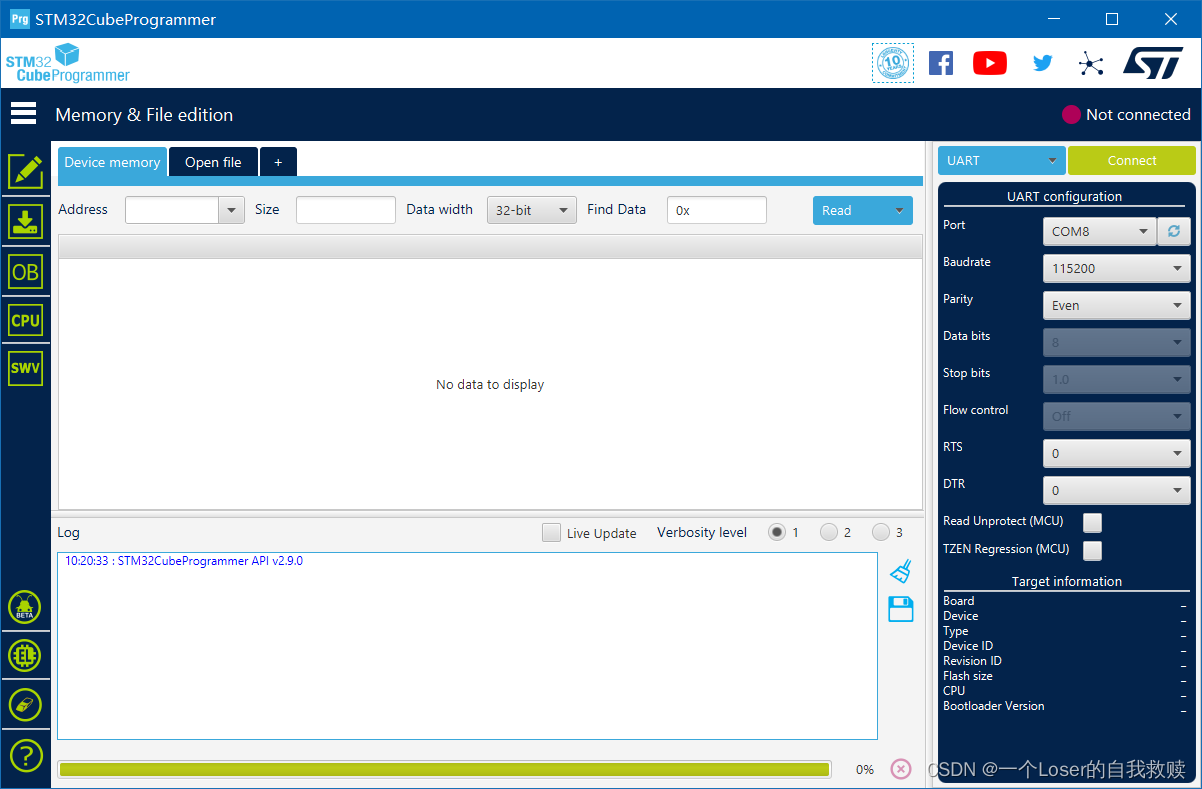Image resolution: width=1202 pixels, height=789 pixels.
Task: Cancel the progress operation icon
Action: pos(901,768)
